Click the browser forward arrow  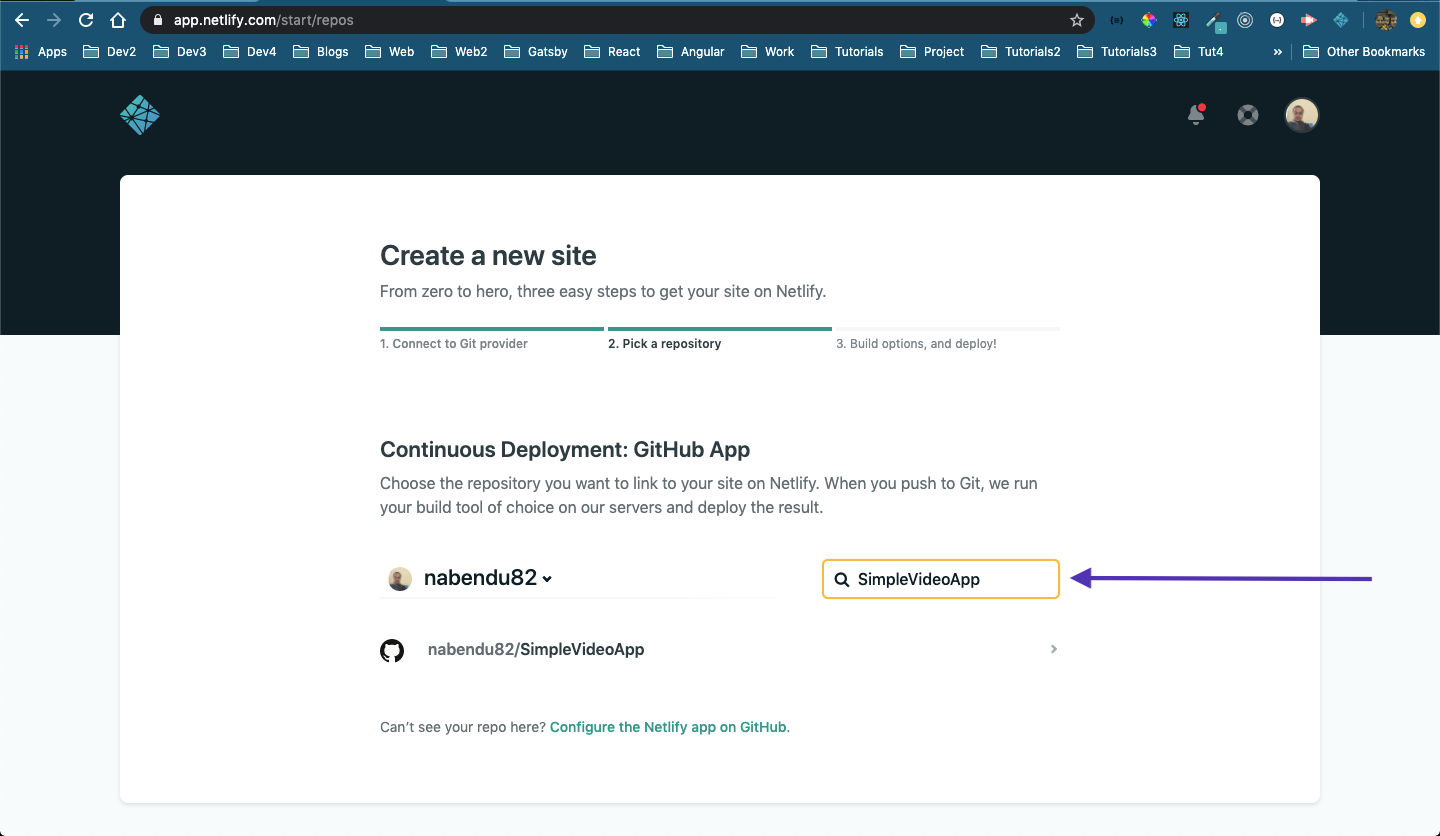click(54, 20)
